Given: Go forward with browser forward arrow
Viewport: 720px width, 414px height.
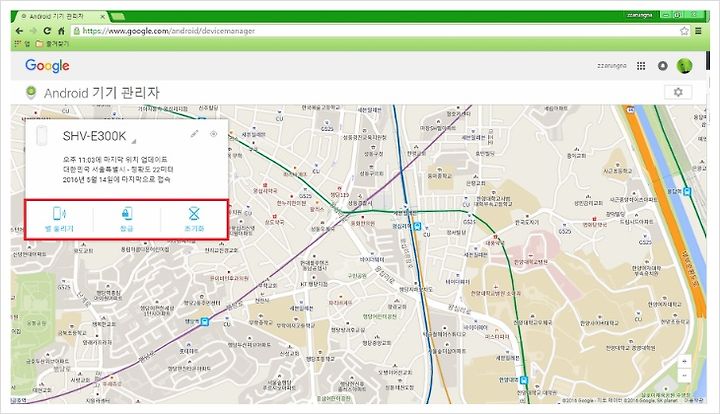Looking at the screenshot, I should click(x=33, y=31).
